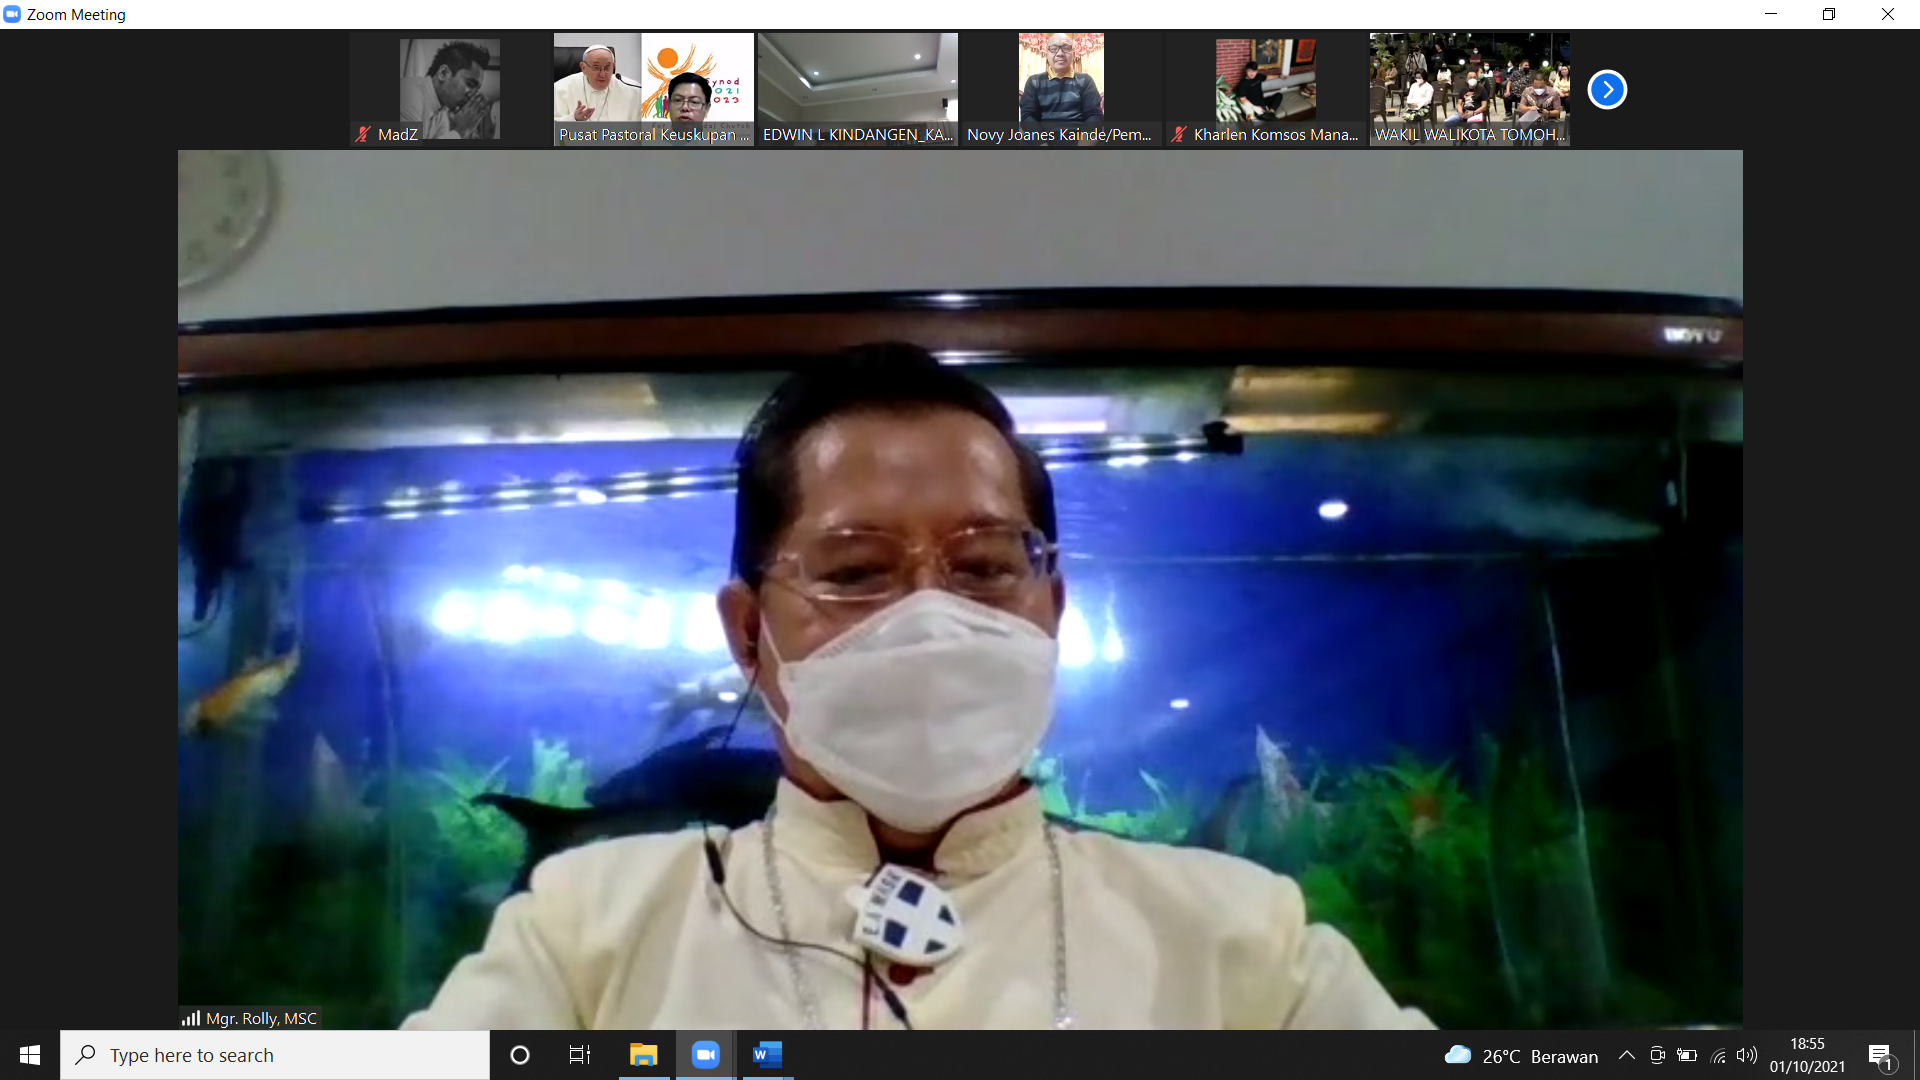Image resolution: width=1920 pixels, height=1080 pixels.
Task: Click Mgr. Rolly signal strength icon
Action: pyautogui.click(x=191, y=1018)
